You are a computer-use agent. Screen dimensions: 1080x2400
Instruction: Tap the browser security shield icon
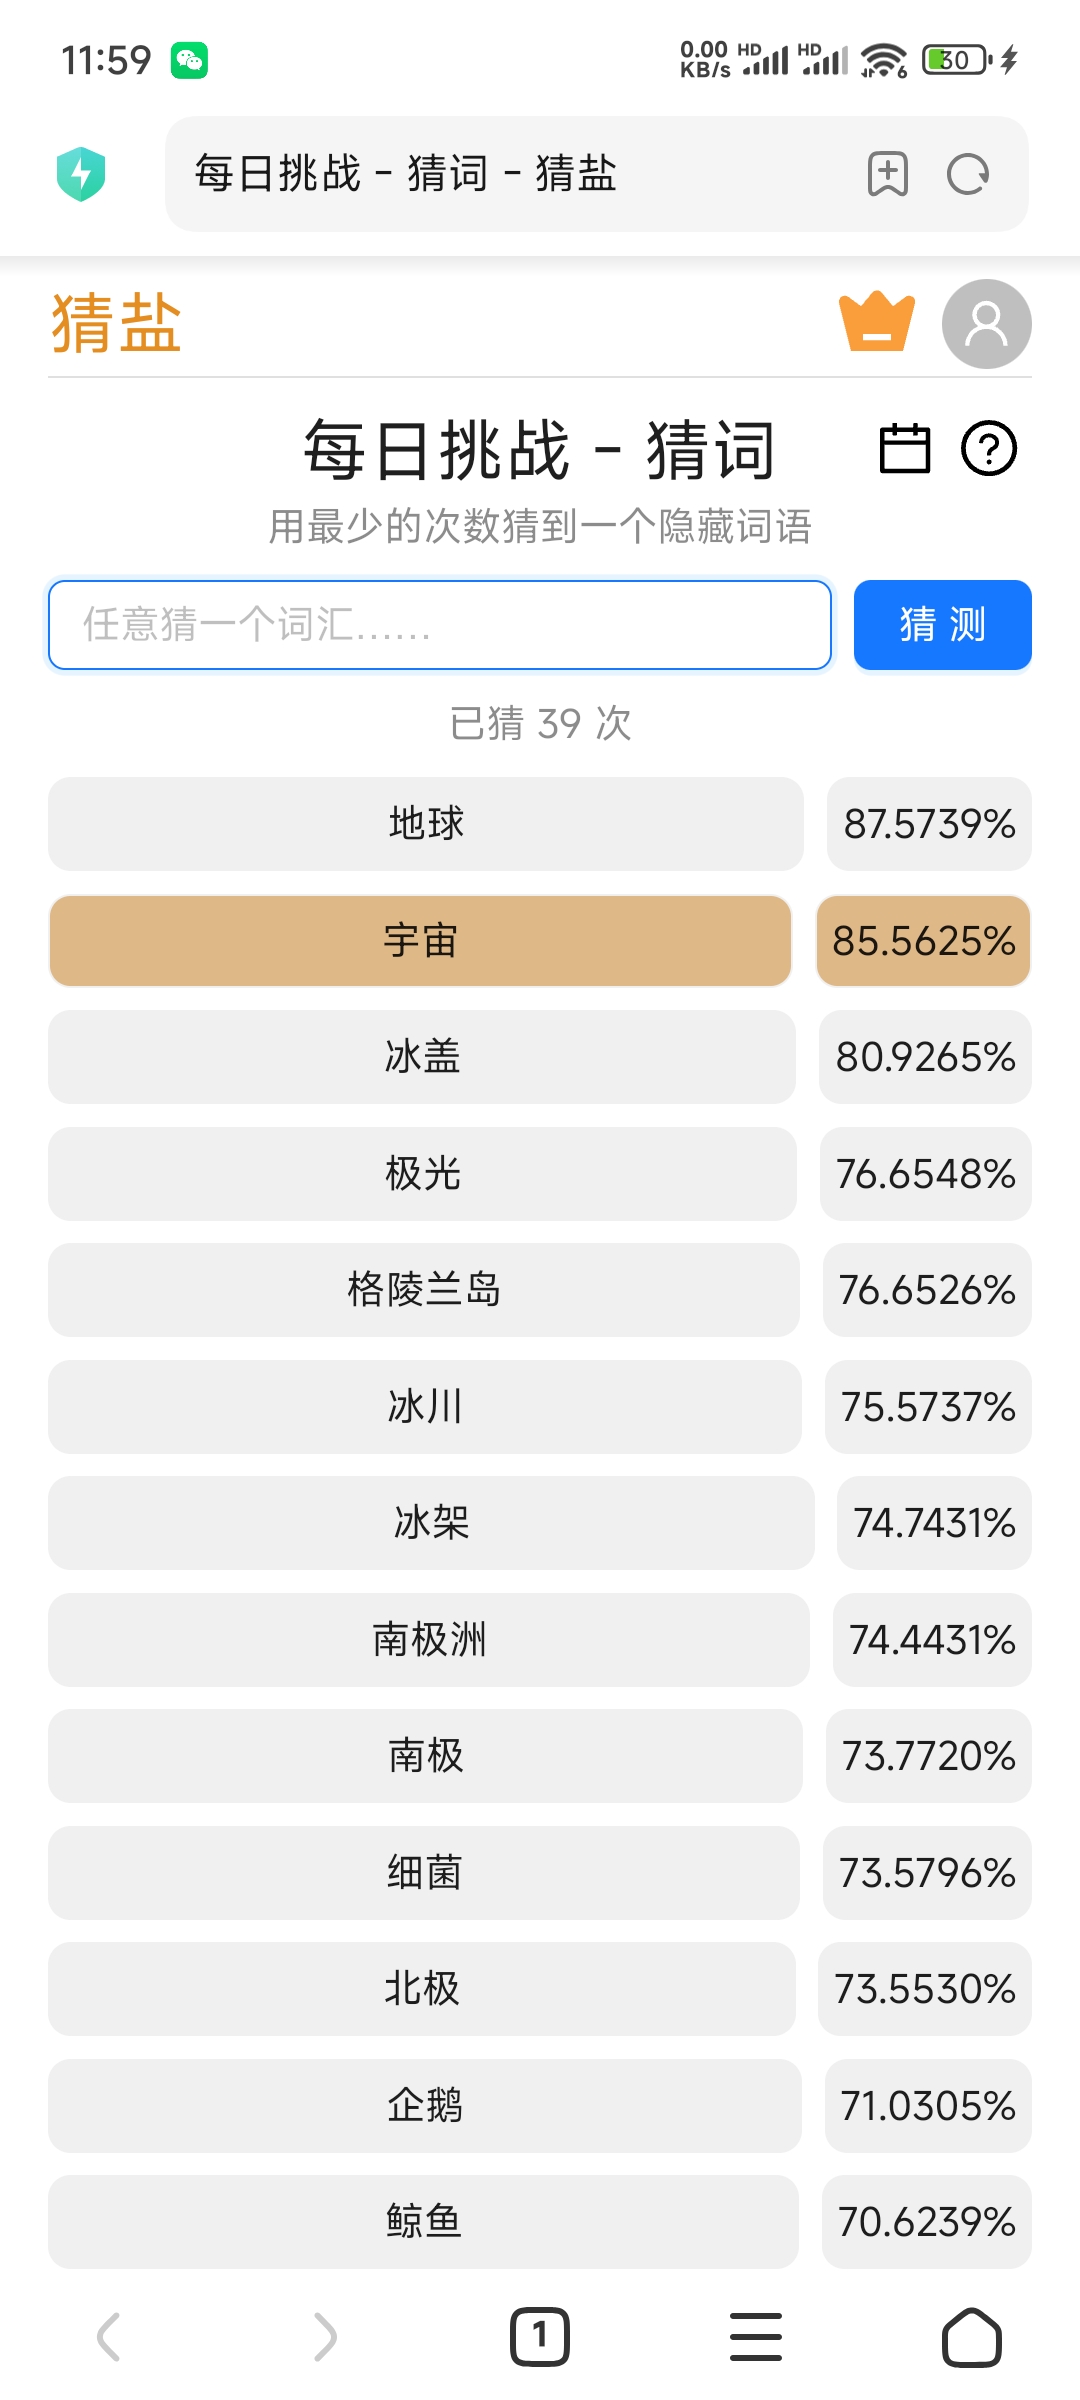tap(81, 174)
